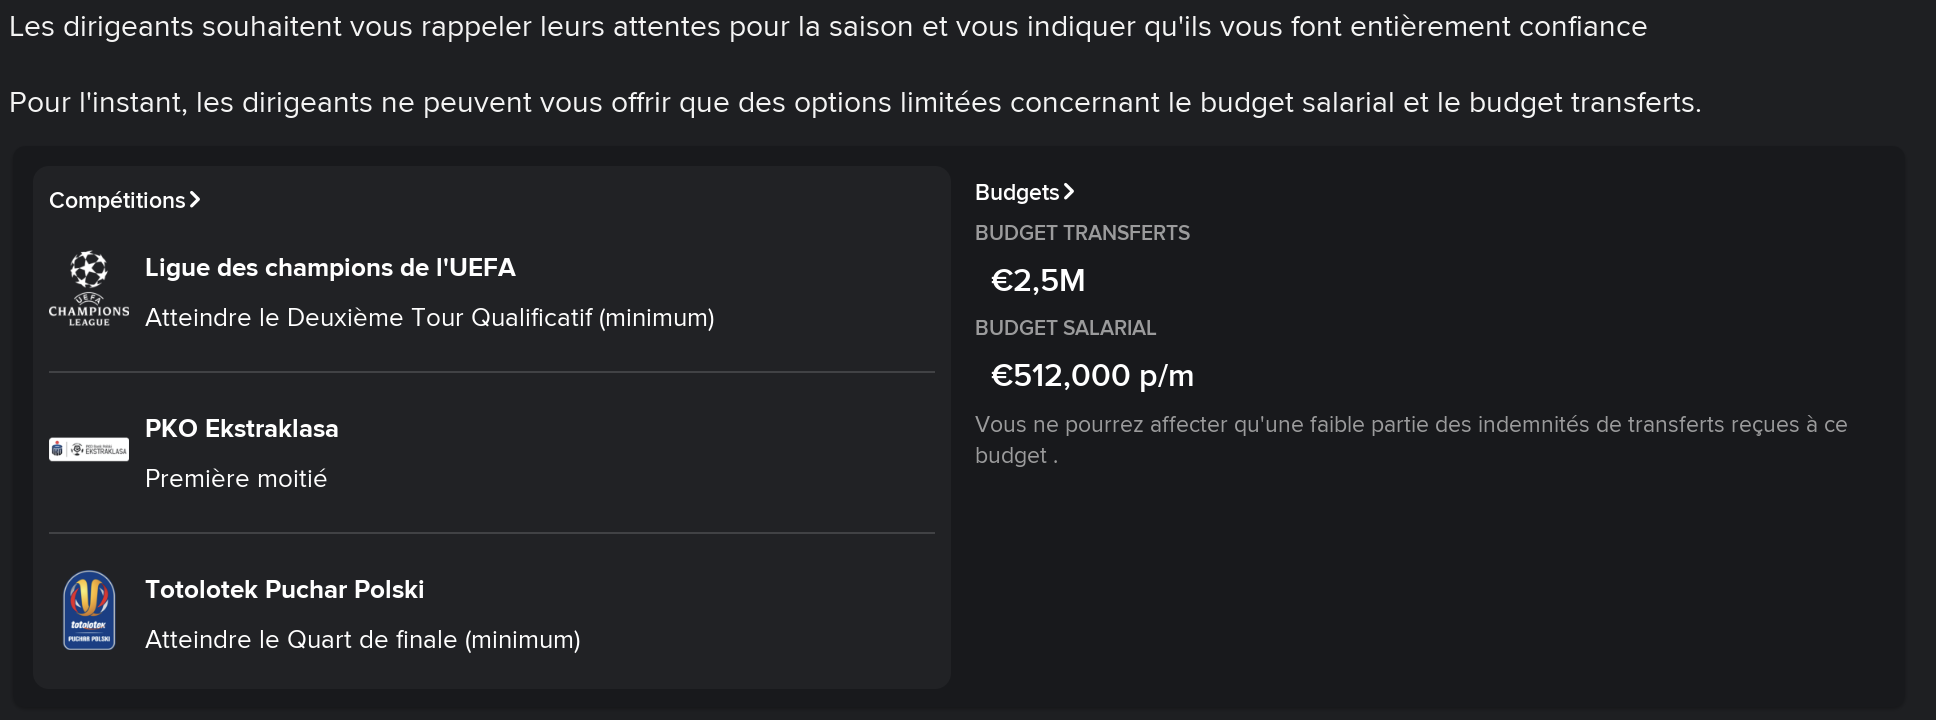Open the Compétitions heading link
Viewport: 1936px width, 720px height.
tap(117, 200)
